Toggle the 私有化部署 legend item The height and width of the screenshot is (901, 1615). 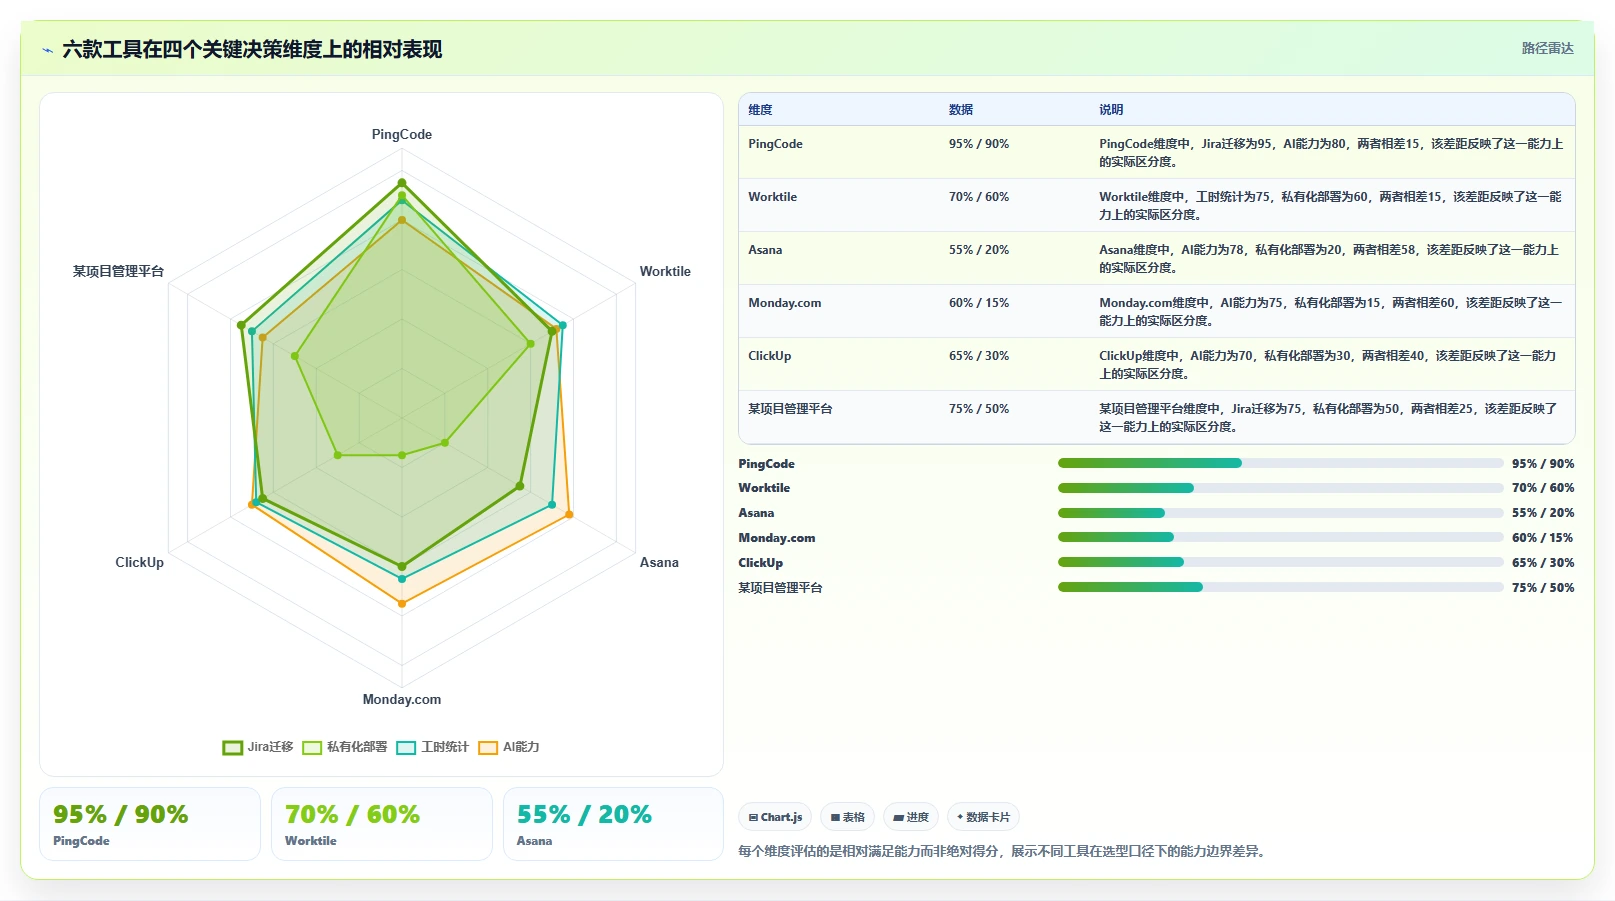coord(345,747)
